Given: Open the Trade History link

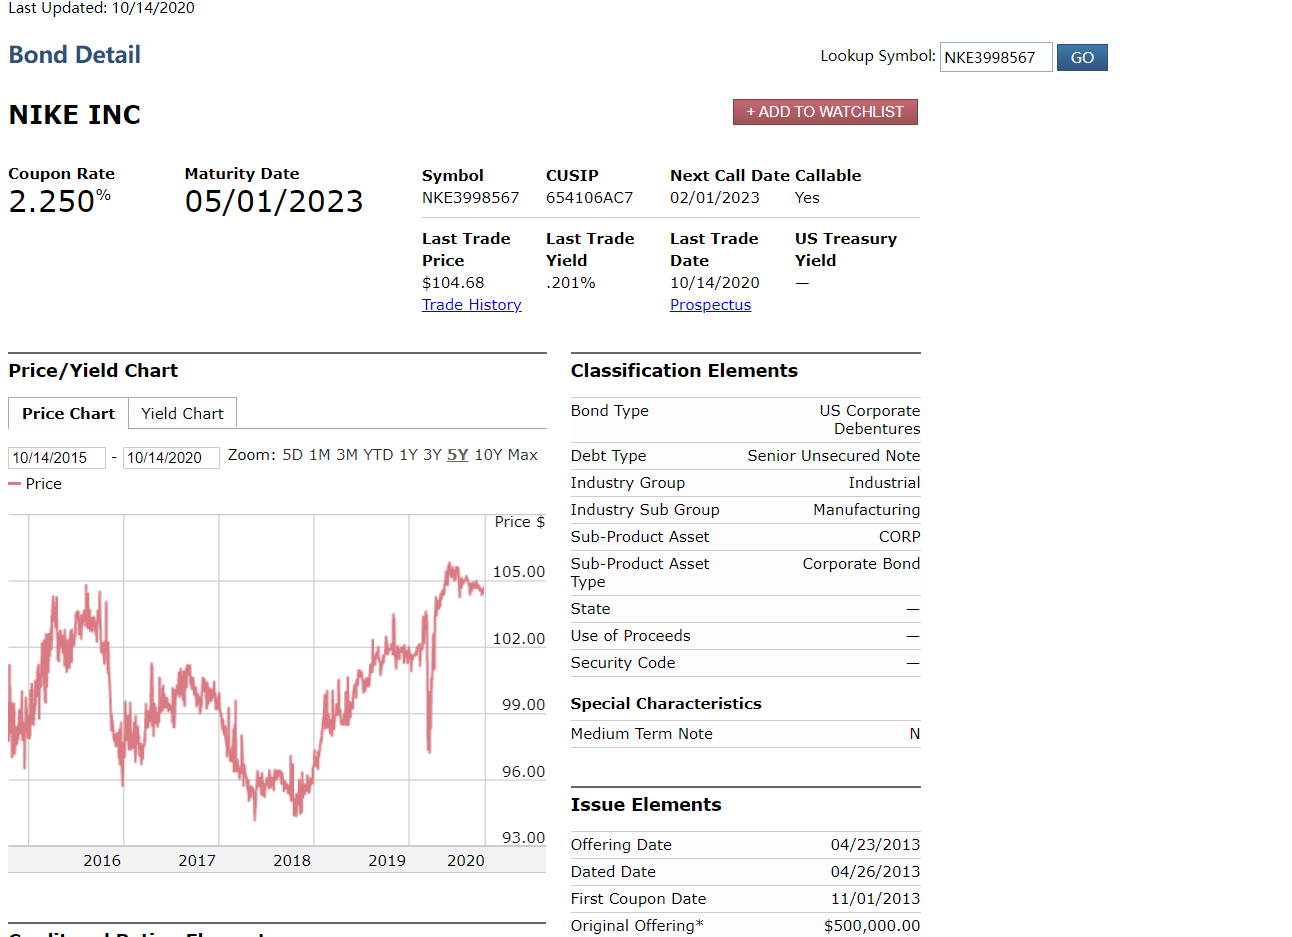Looking at the screenshot, I should pos(471,305).
